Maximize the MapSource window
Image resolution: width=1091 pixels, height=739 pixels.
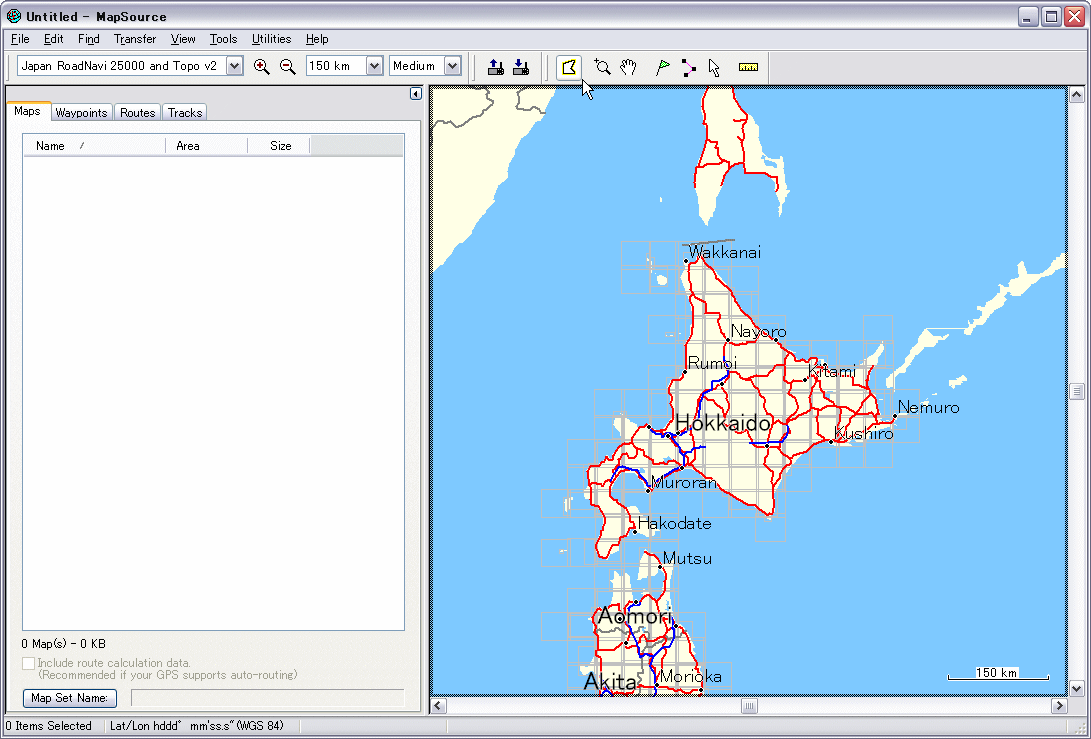(x=1051, y=17)
